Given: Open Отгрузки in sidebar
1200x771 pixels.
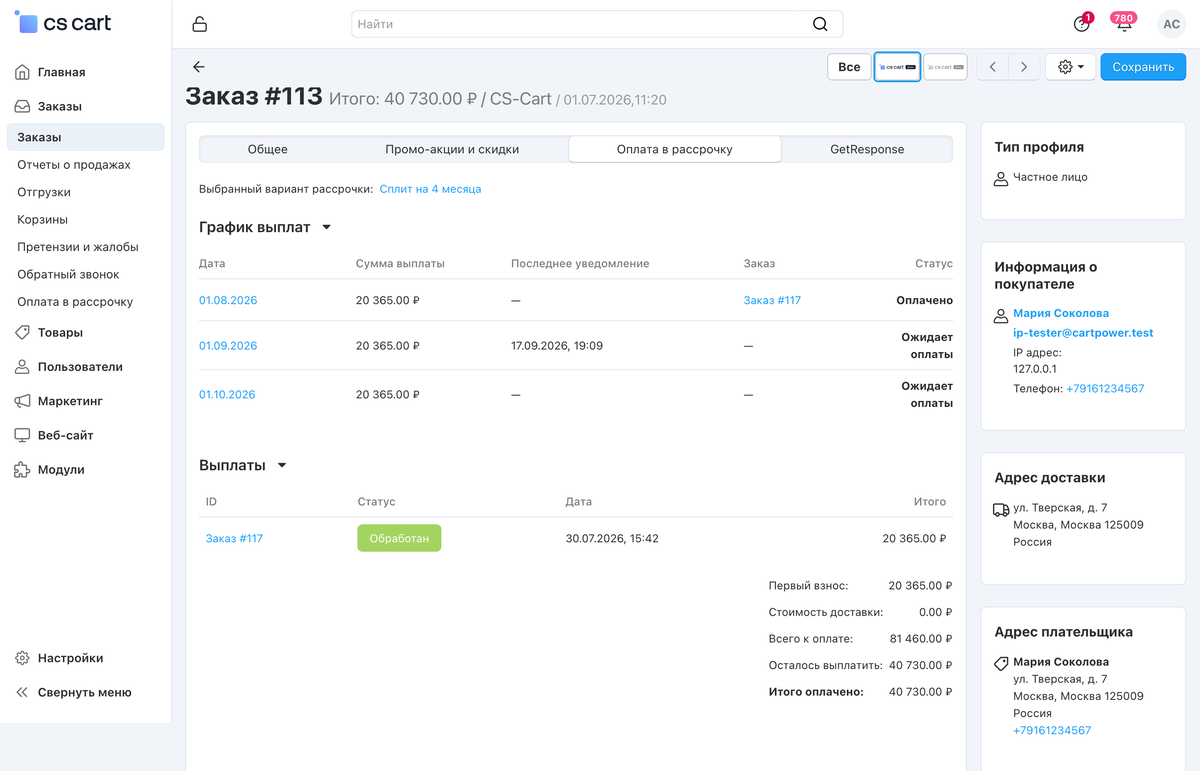Looking at the screenshot, I should [44, 192].
